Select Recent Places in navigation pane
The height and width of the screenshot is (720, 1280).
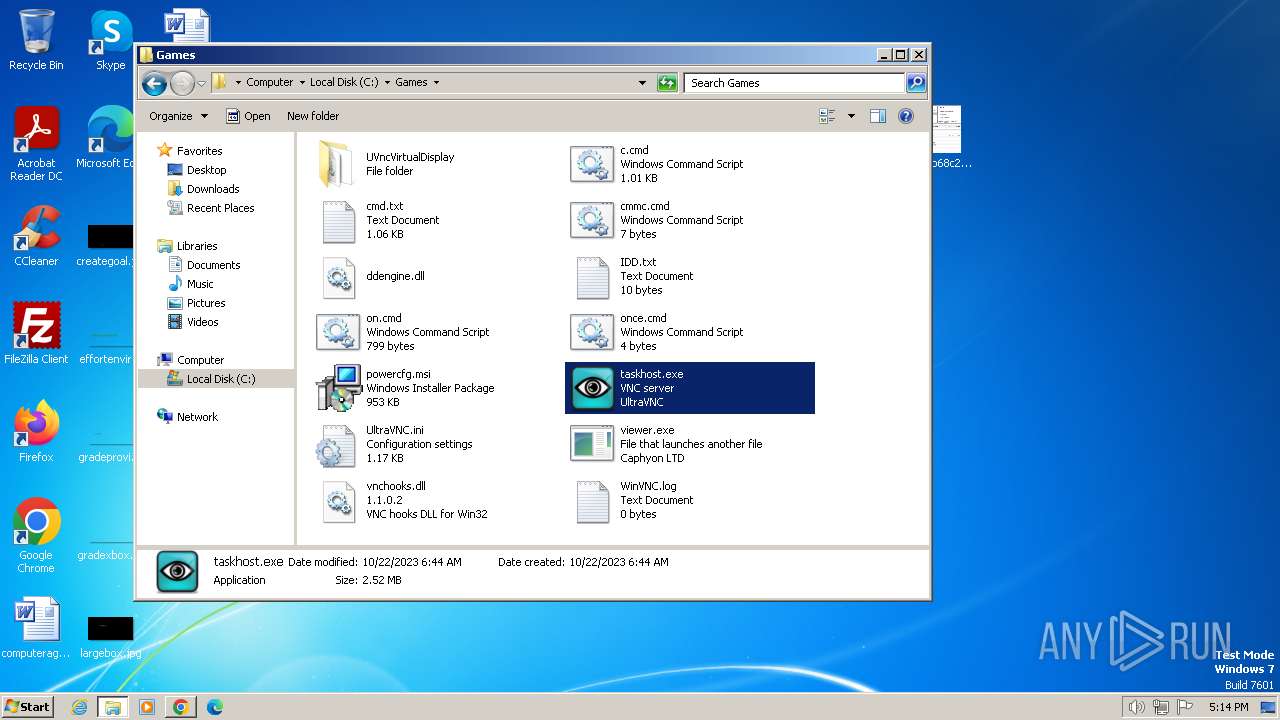coord(220,208)
